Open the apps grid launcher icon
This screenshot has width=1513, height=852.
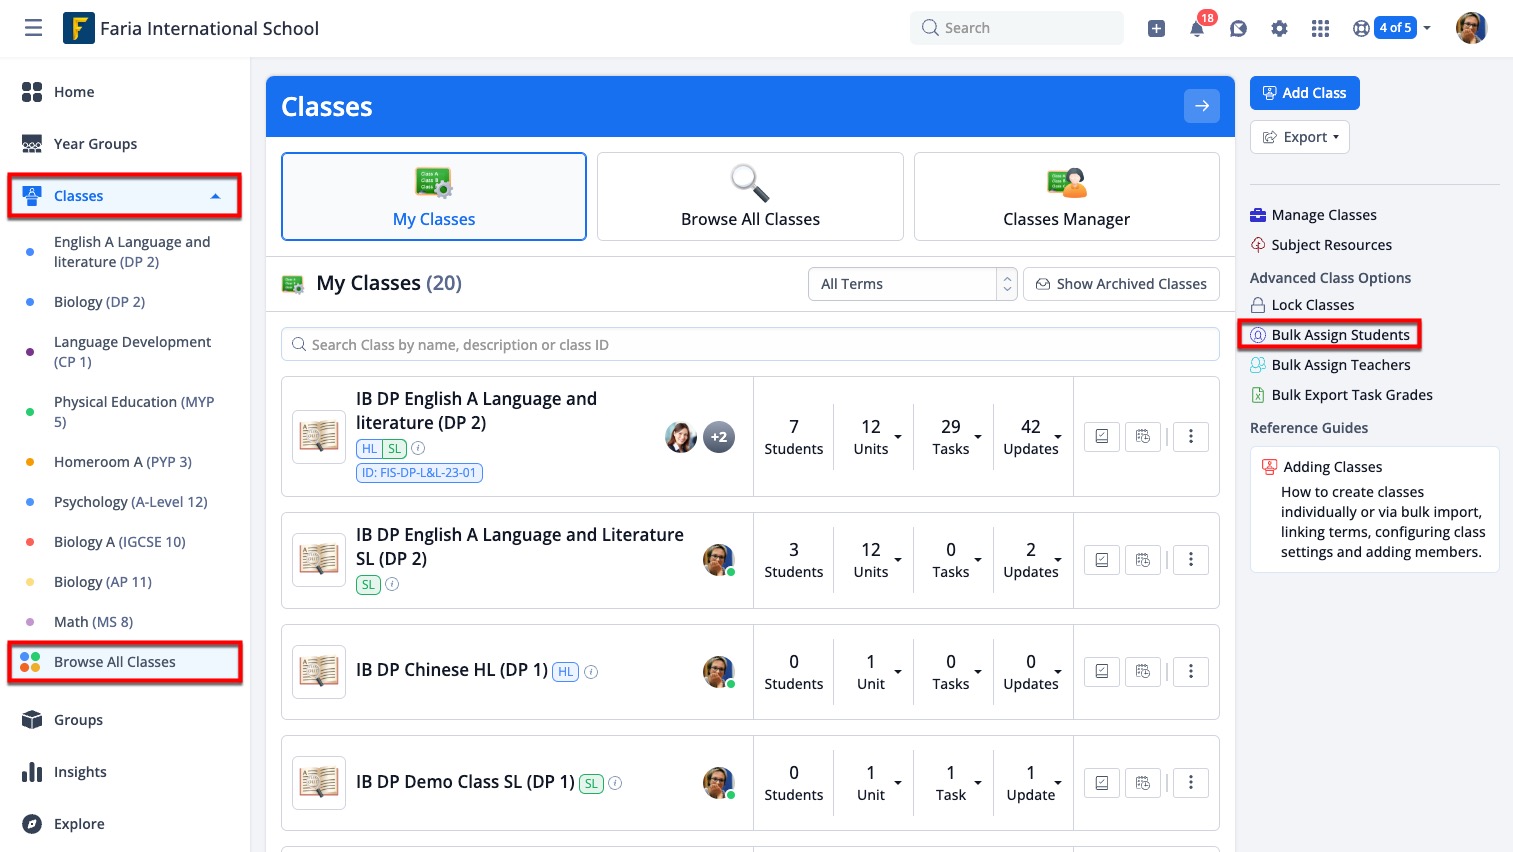pyautogui.click(x=1320, y=29)
